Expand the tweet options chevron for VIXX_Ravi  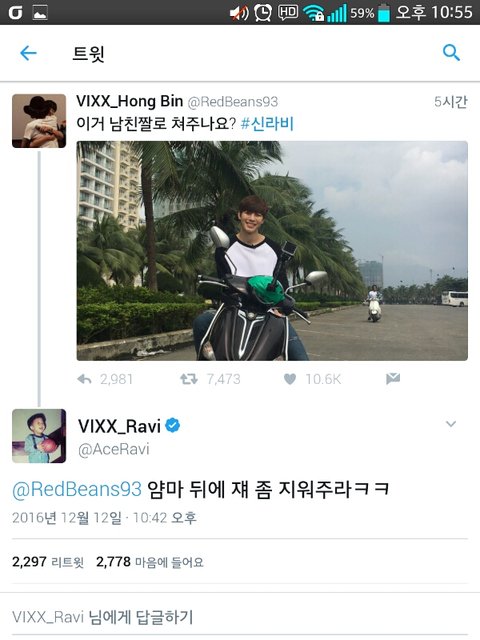coord(451,424)
